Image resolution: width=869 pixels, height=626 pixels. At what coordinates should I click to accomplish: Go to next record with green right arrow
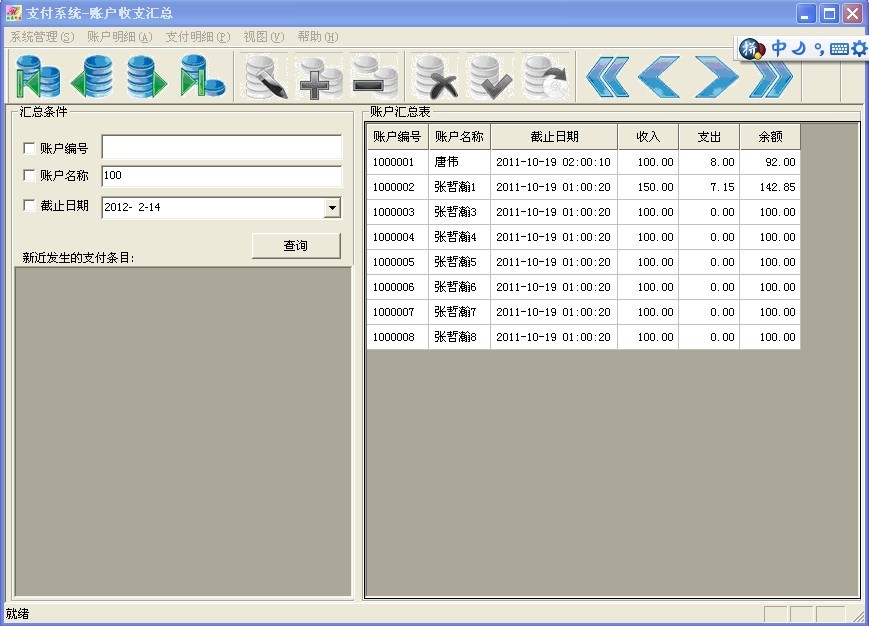point(147,77)
